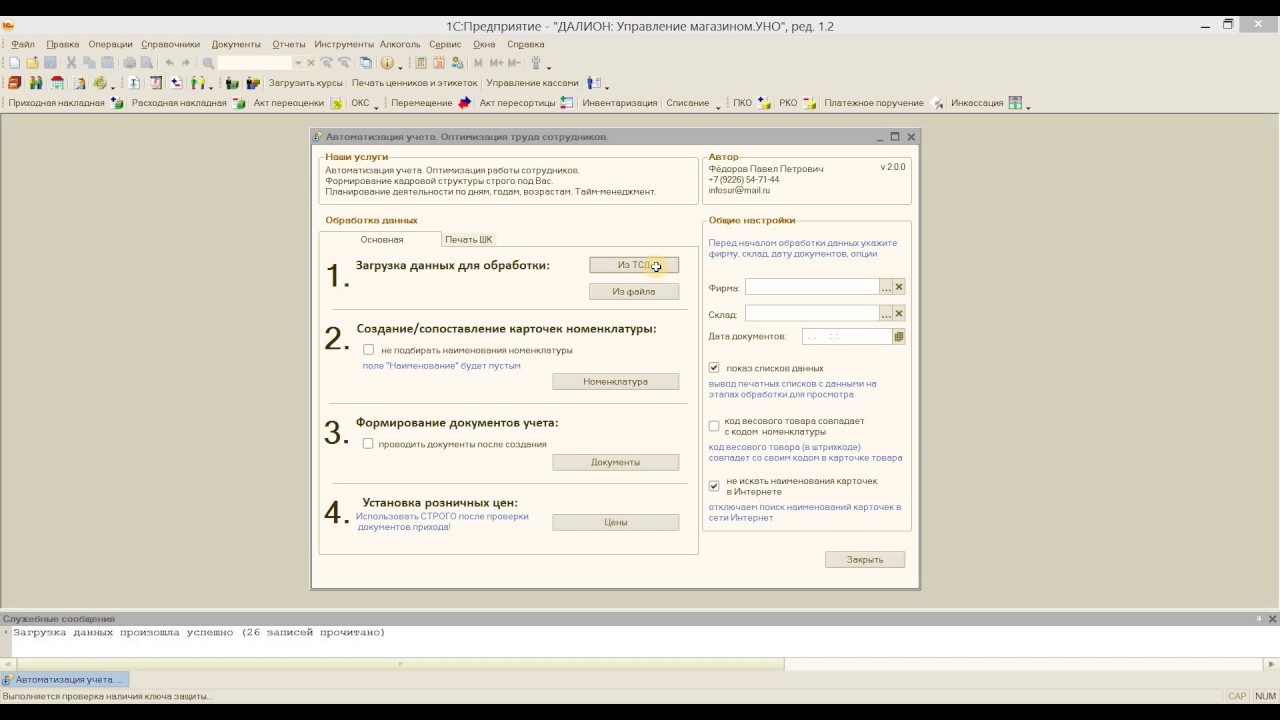Click icon next to Расходная накладная
Viewport: 1280px width, 720px height.
238,103
